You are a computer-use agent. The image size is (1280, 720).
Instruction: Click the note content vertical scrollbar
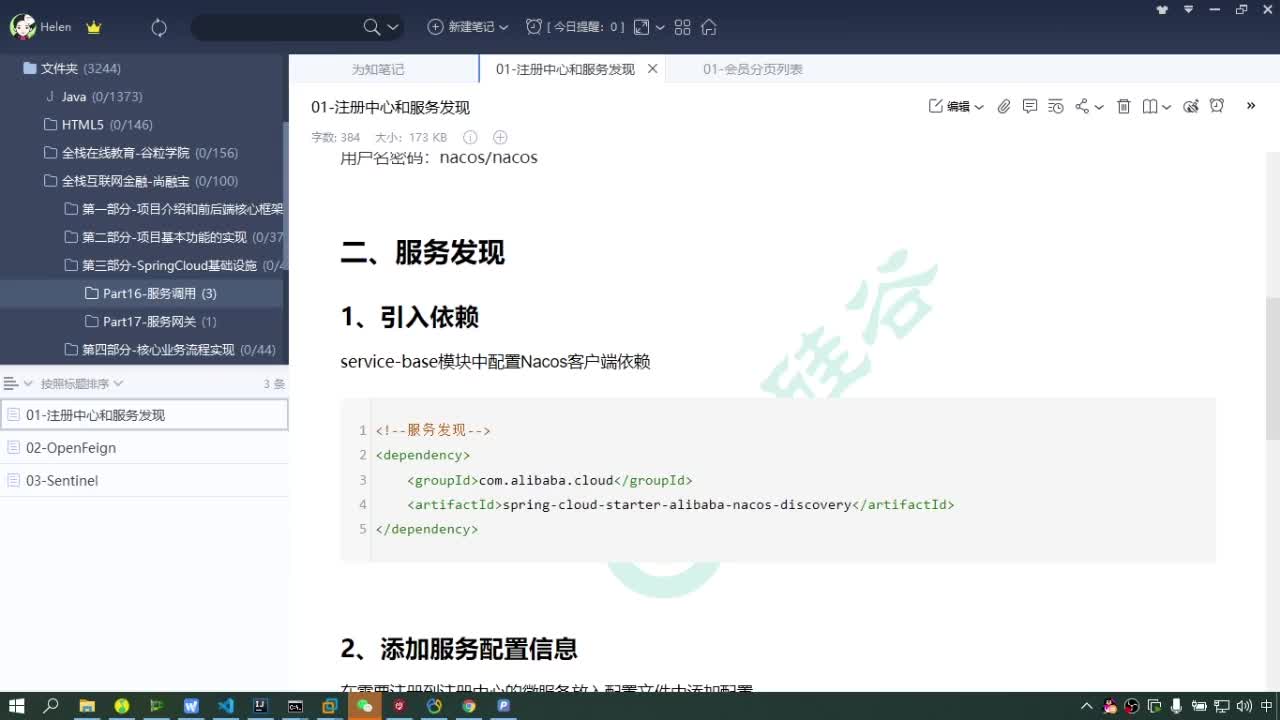click(1272, 368)
